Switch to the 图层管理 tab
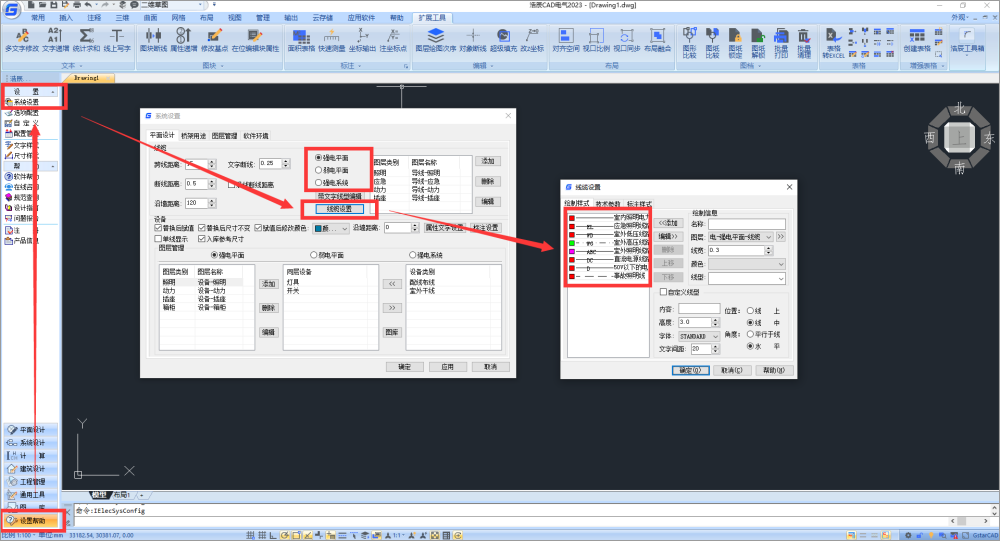Viewport: 1000px width, 541px height. [224, 135]
